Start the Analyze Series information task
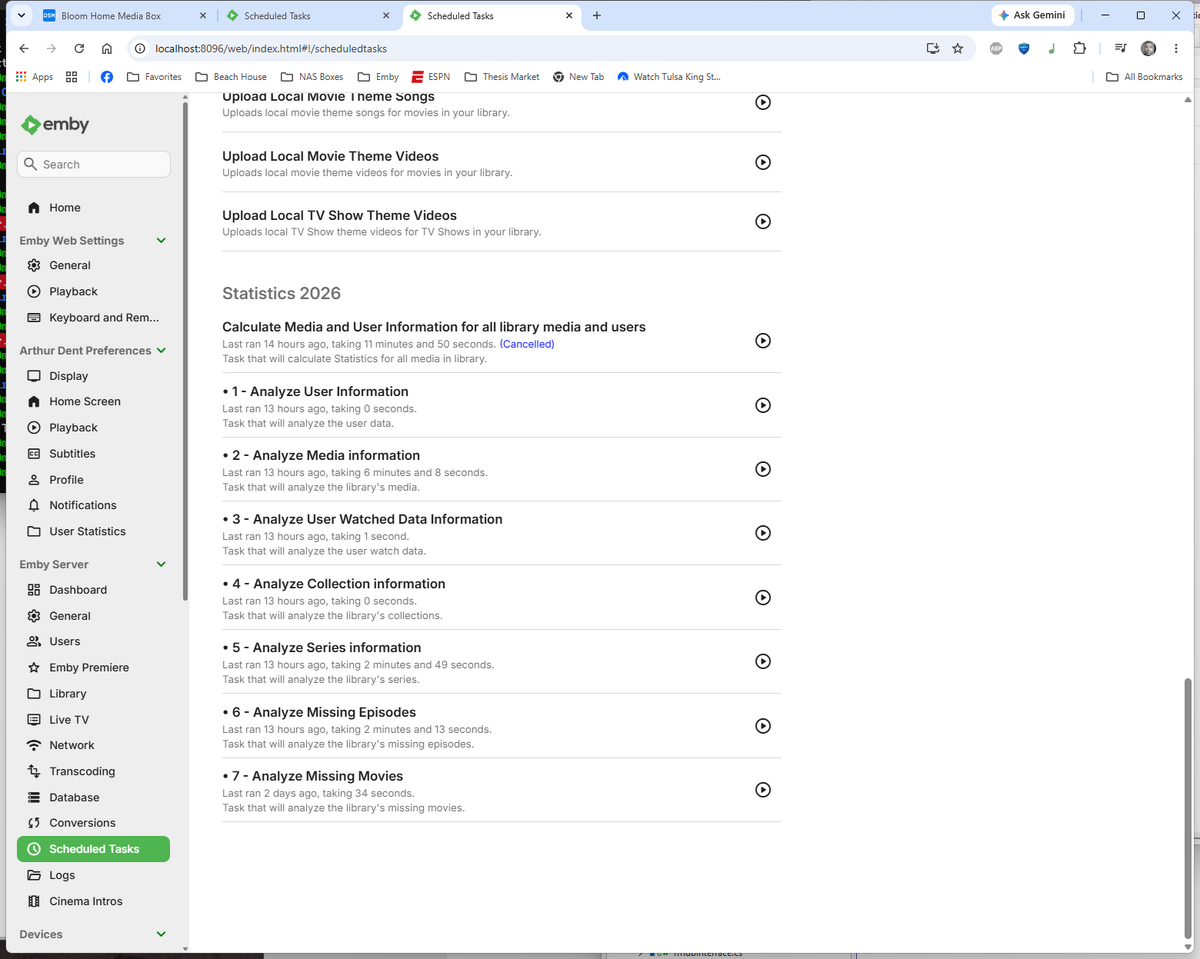1200x959 pixels. pos(763,661)
